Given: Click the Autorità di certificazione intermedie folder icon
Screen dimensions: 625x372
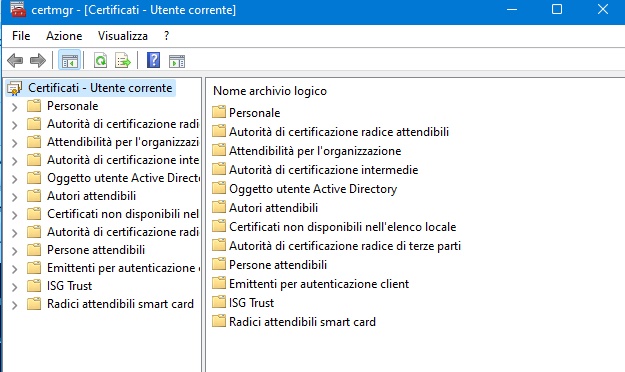Looking at the screenshot, I should point(219,169).
